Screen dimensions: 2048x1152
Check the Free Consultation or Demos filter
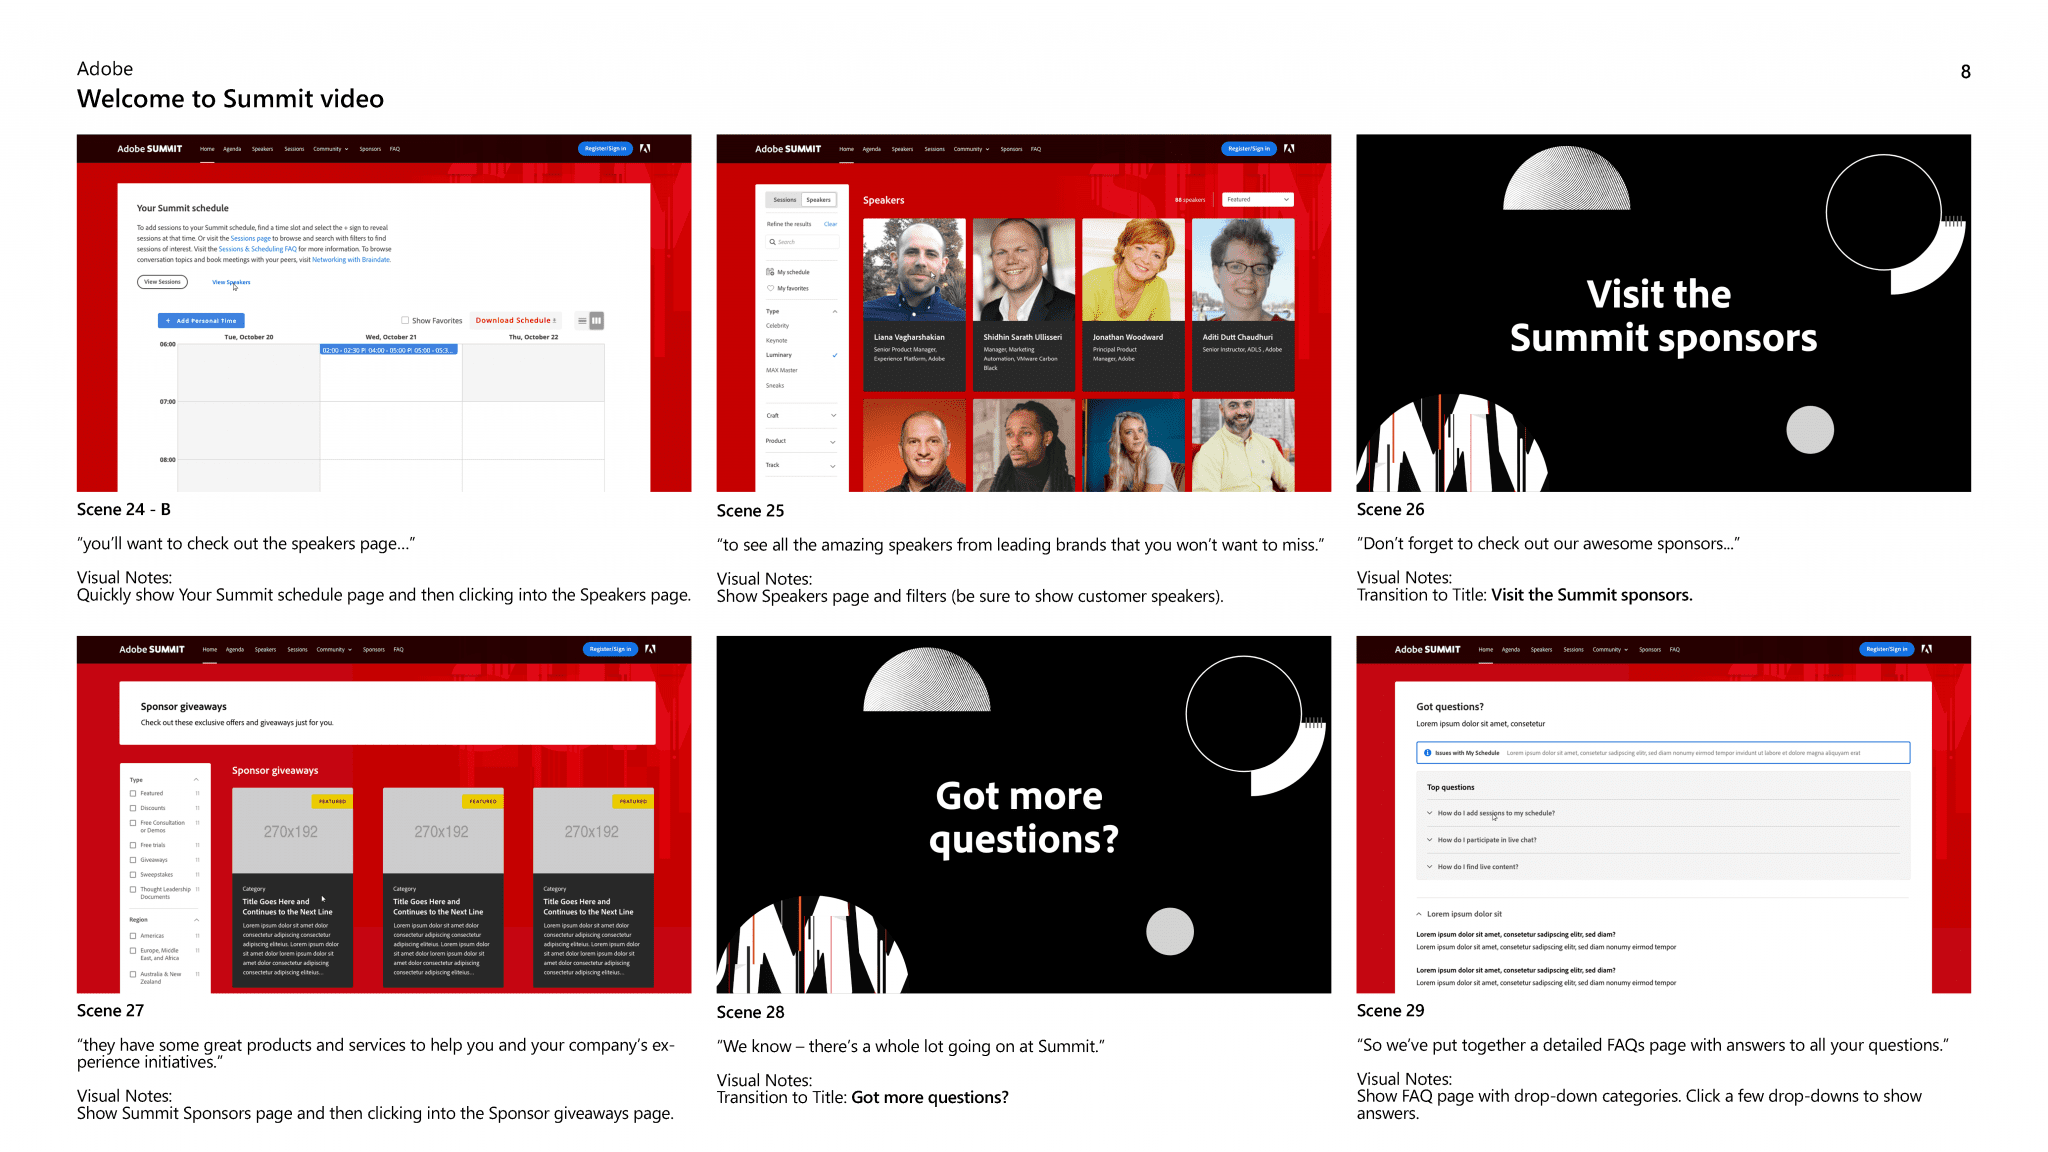click(133, 823)
